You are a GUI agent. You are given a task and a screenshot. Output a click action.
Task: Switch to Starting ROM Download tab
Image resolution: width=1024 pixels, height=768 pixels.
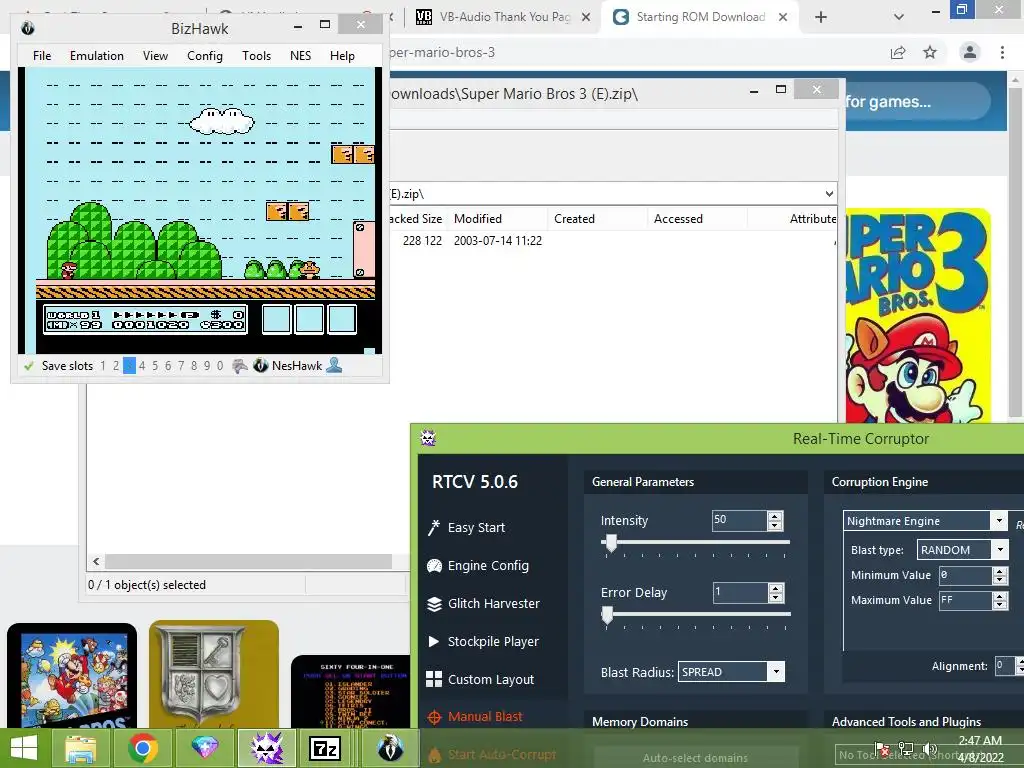(x=699, y=17)
